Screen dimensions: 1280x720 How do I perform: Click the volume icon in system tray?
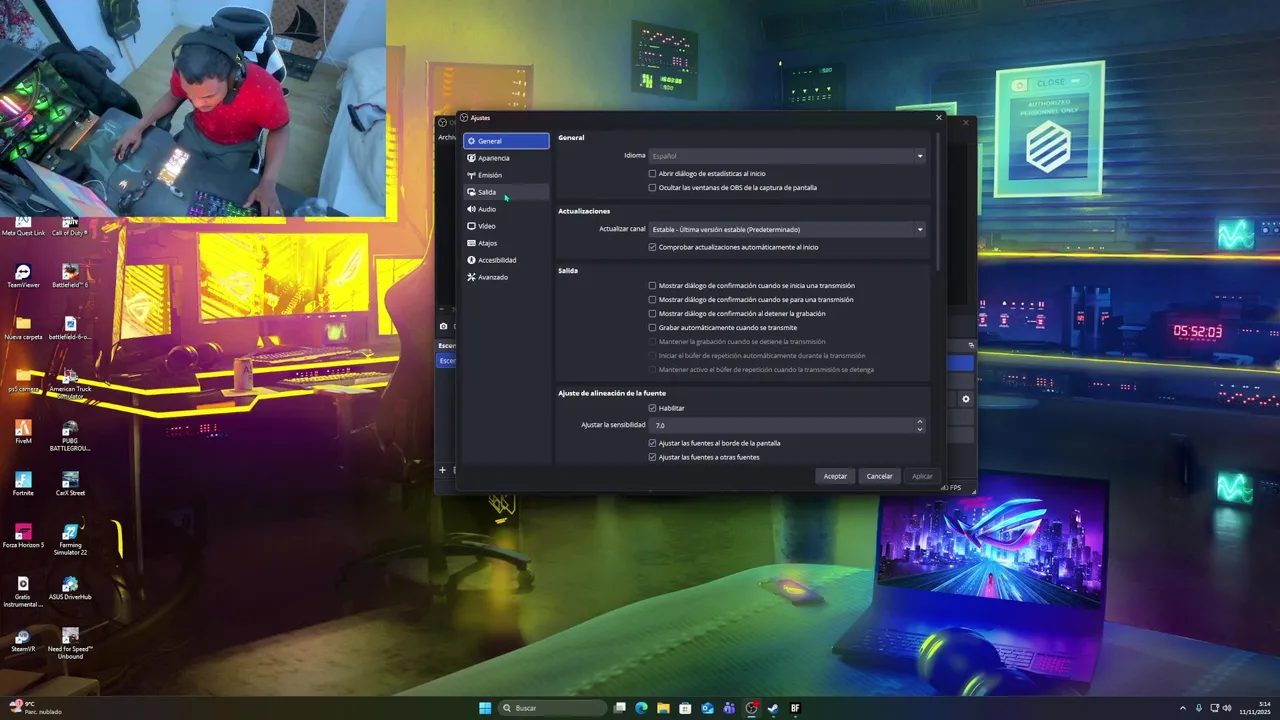click(1227, 708)
